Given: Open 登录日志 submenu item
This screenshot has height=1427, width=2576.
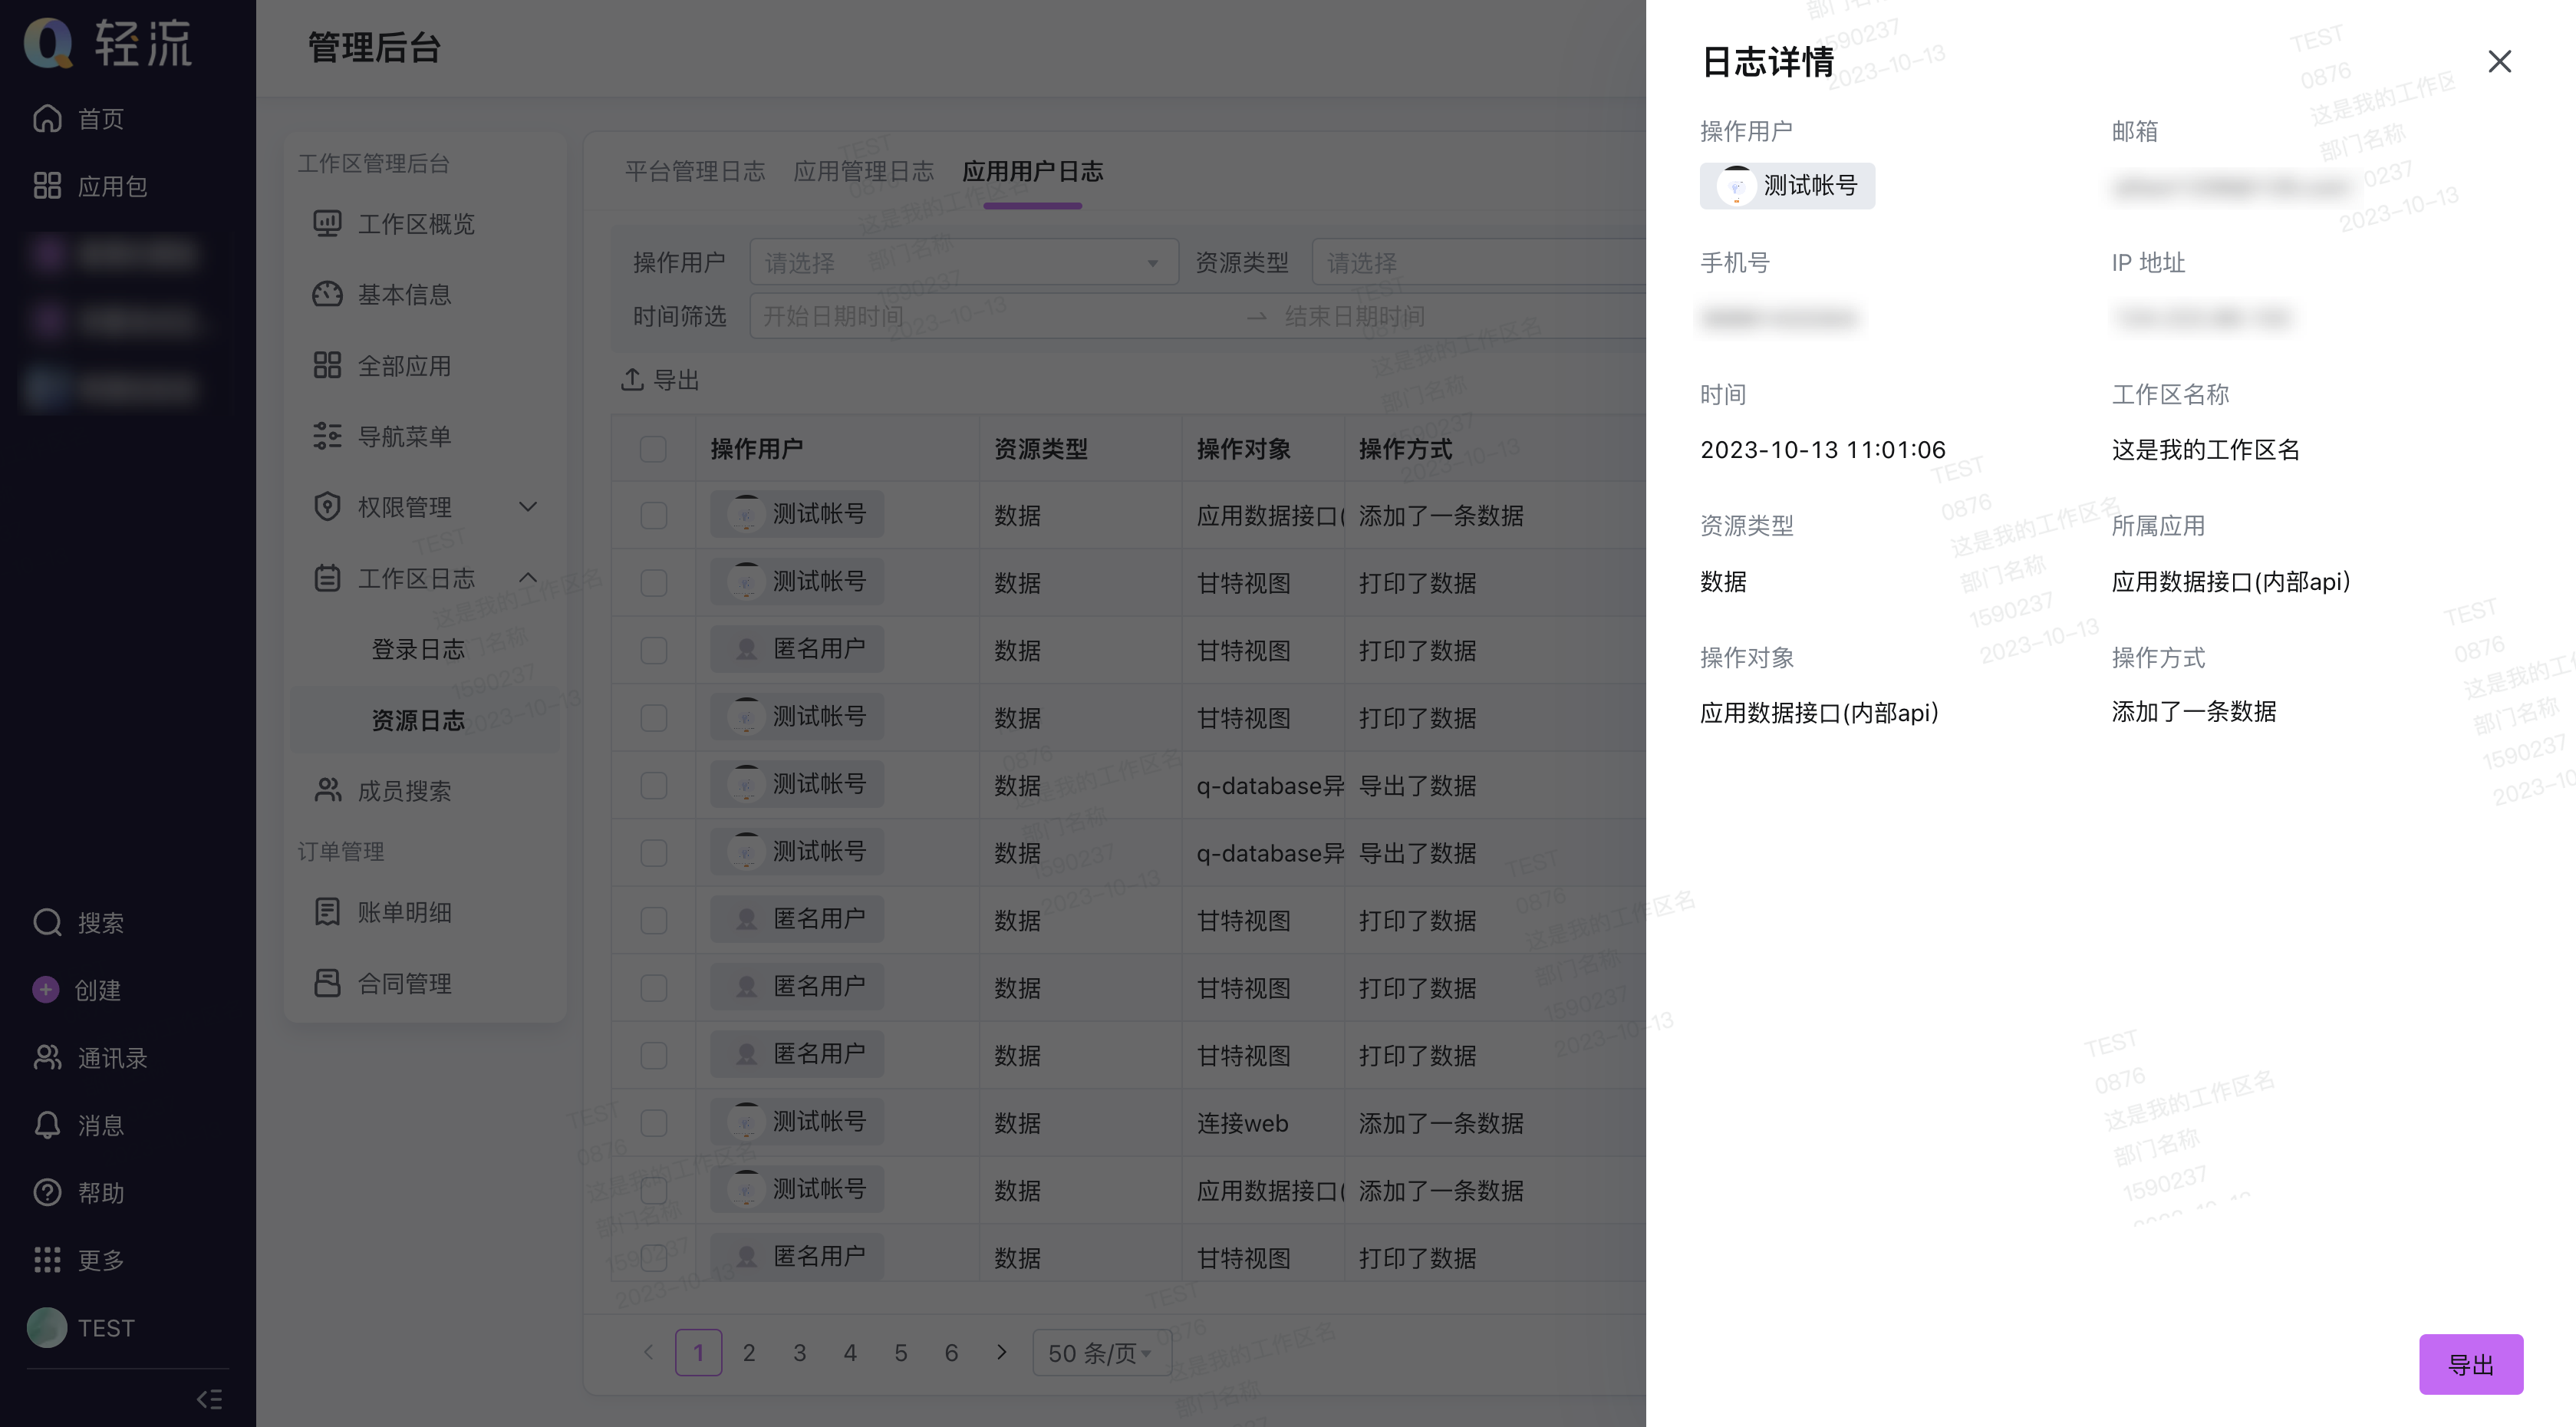Looking at the screenshot, I should point(418,649).
